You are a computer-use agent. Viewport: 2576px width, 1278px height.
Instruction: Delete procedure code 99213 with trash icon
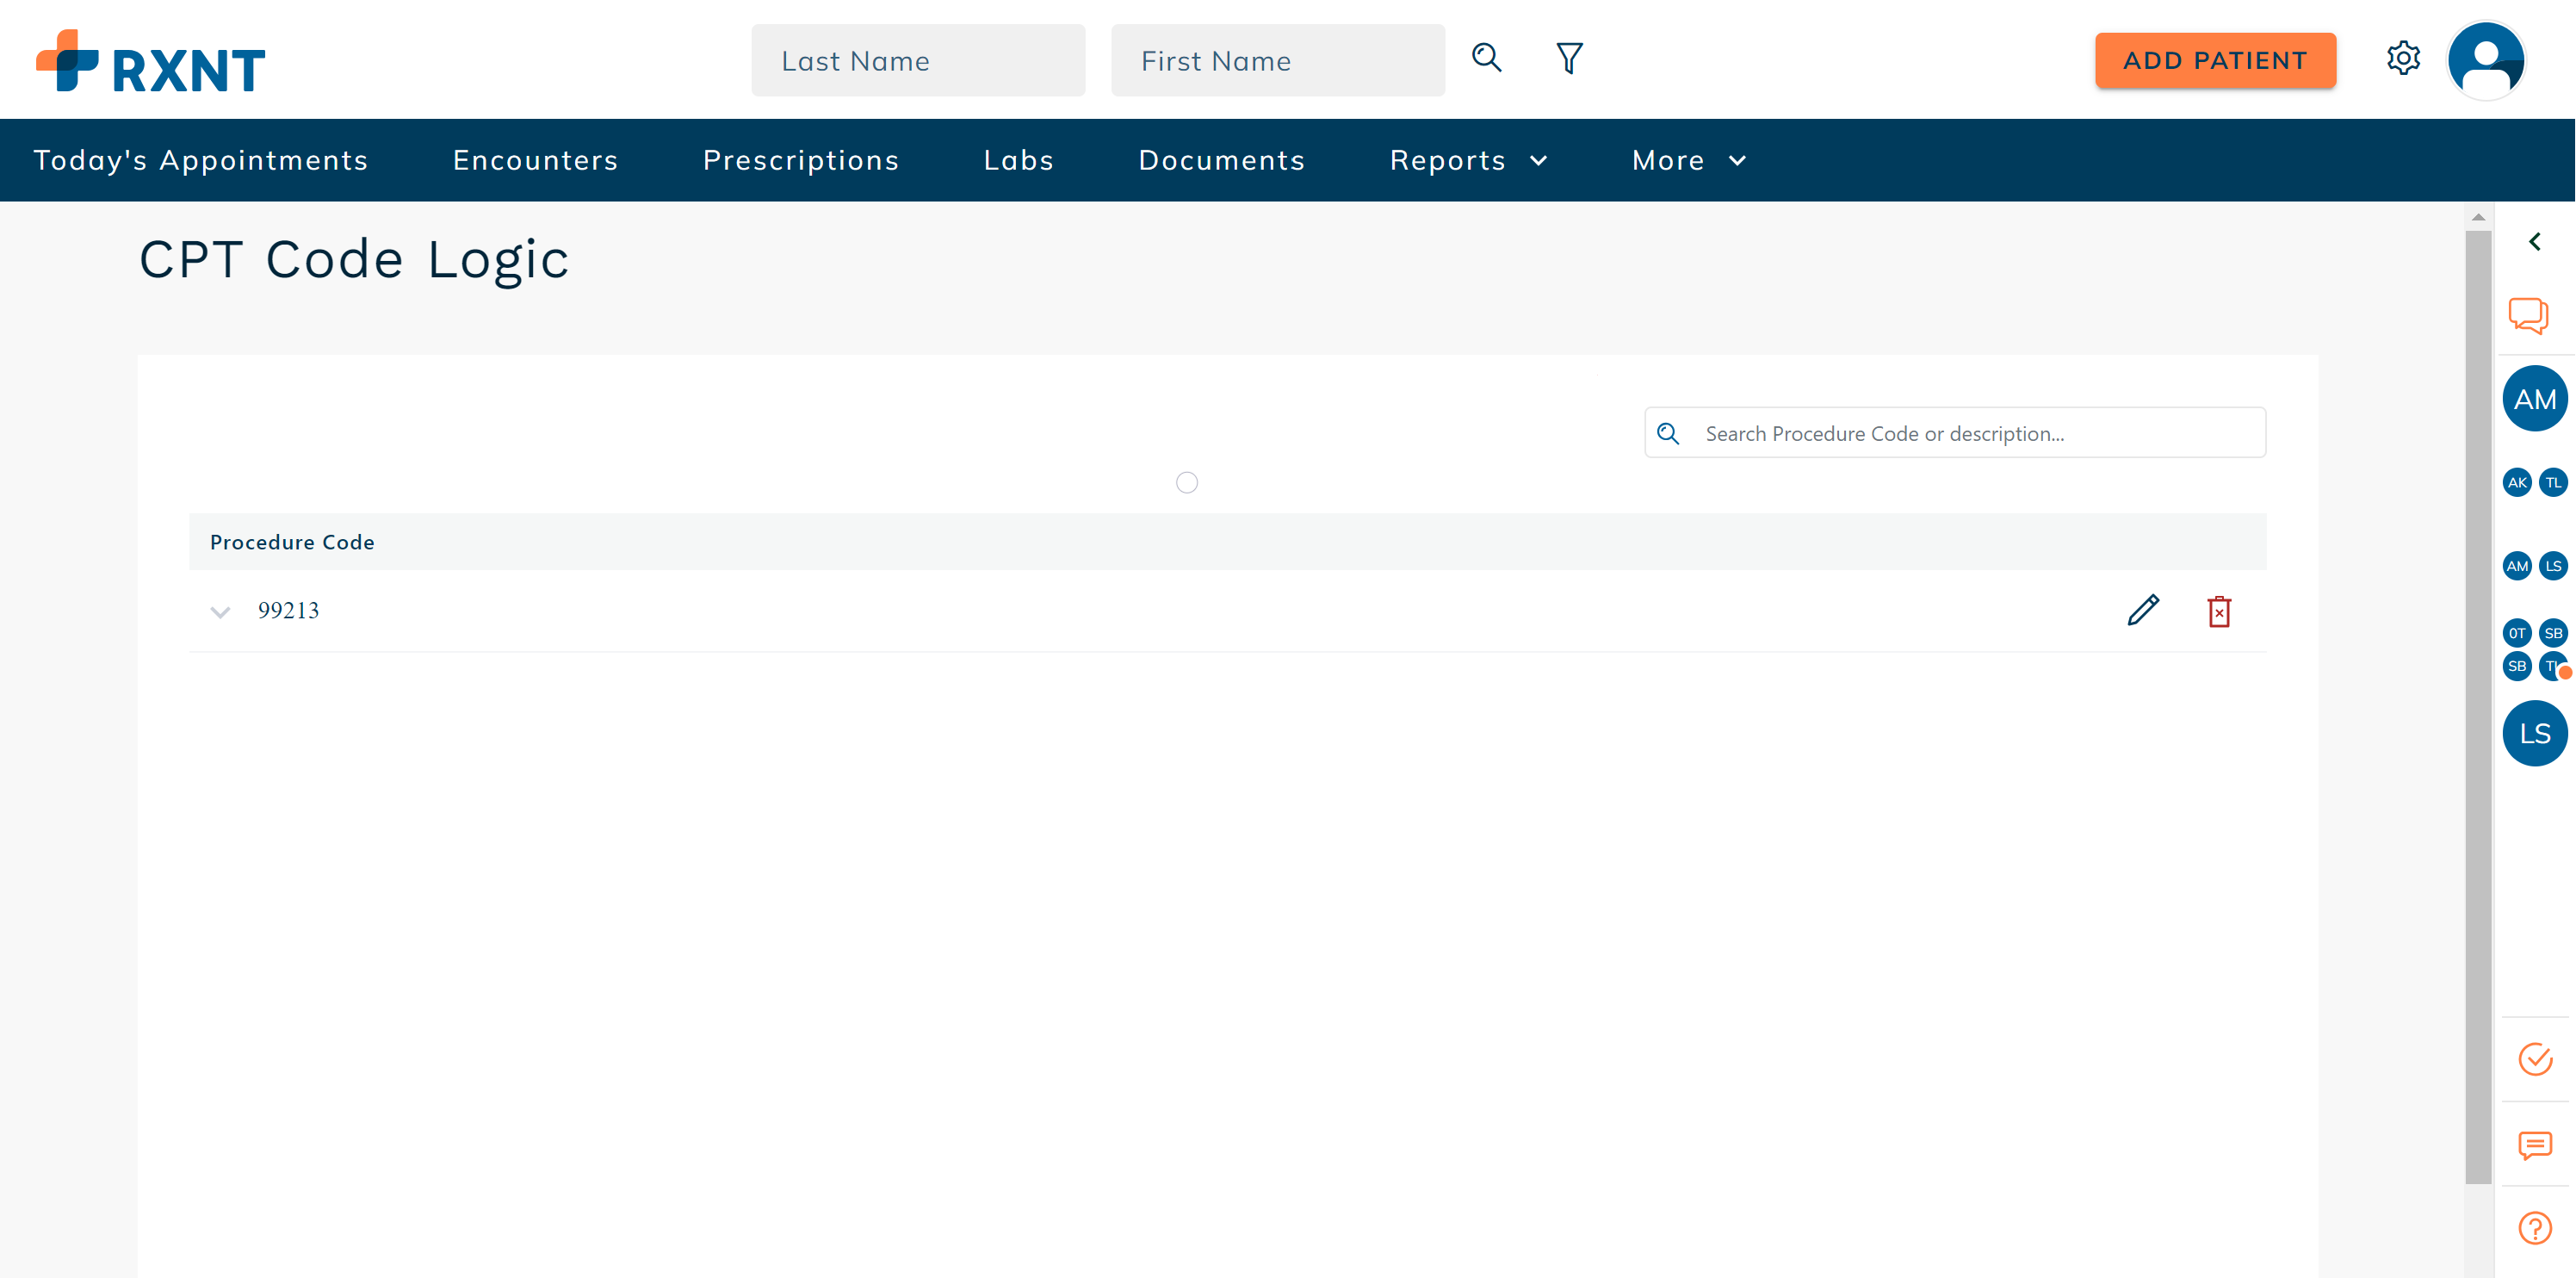2218,611
